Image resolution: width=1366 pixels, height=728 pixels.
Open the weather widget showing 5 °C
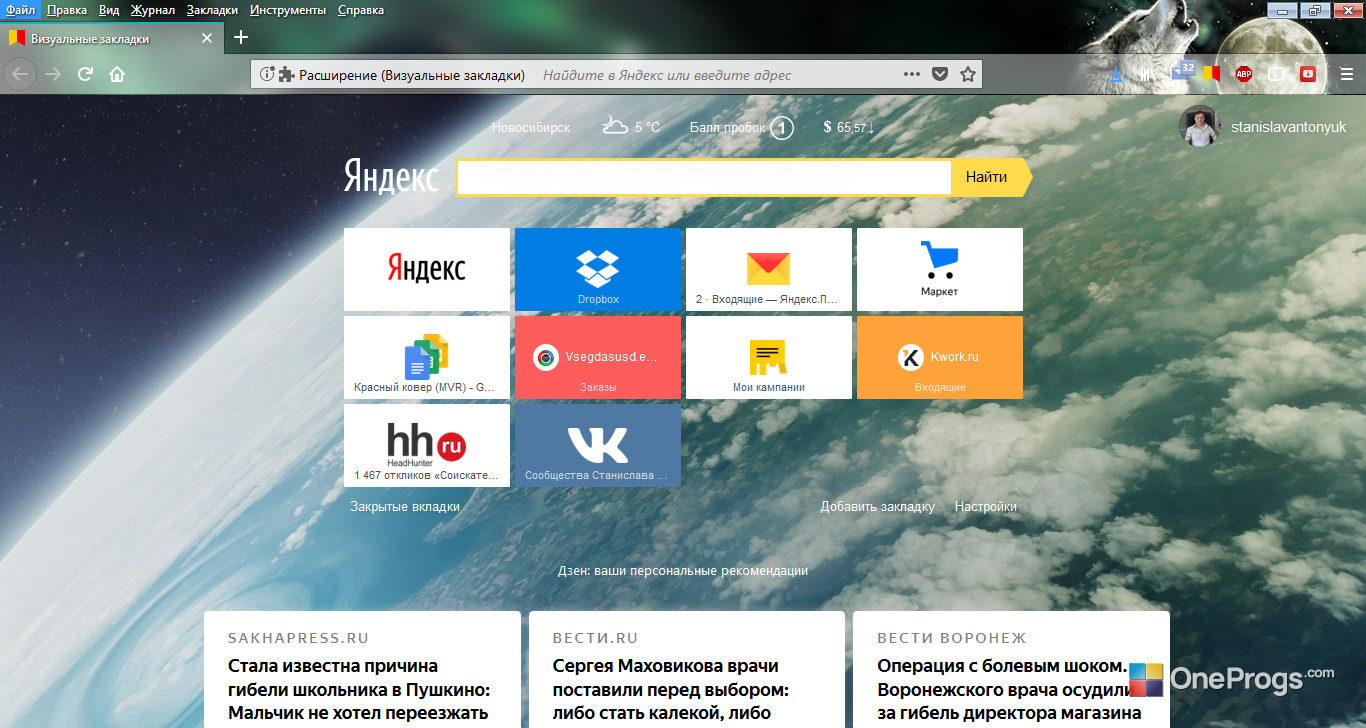(631, 126)
